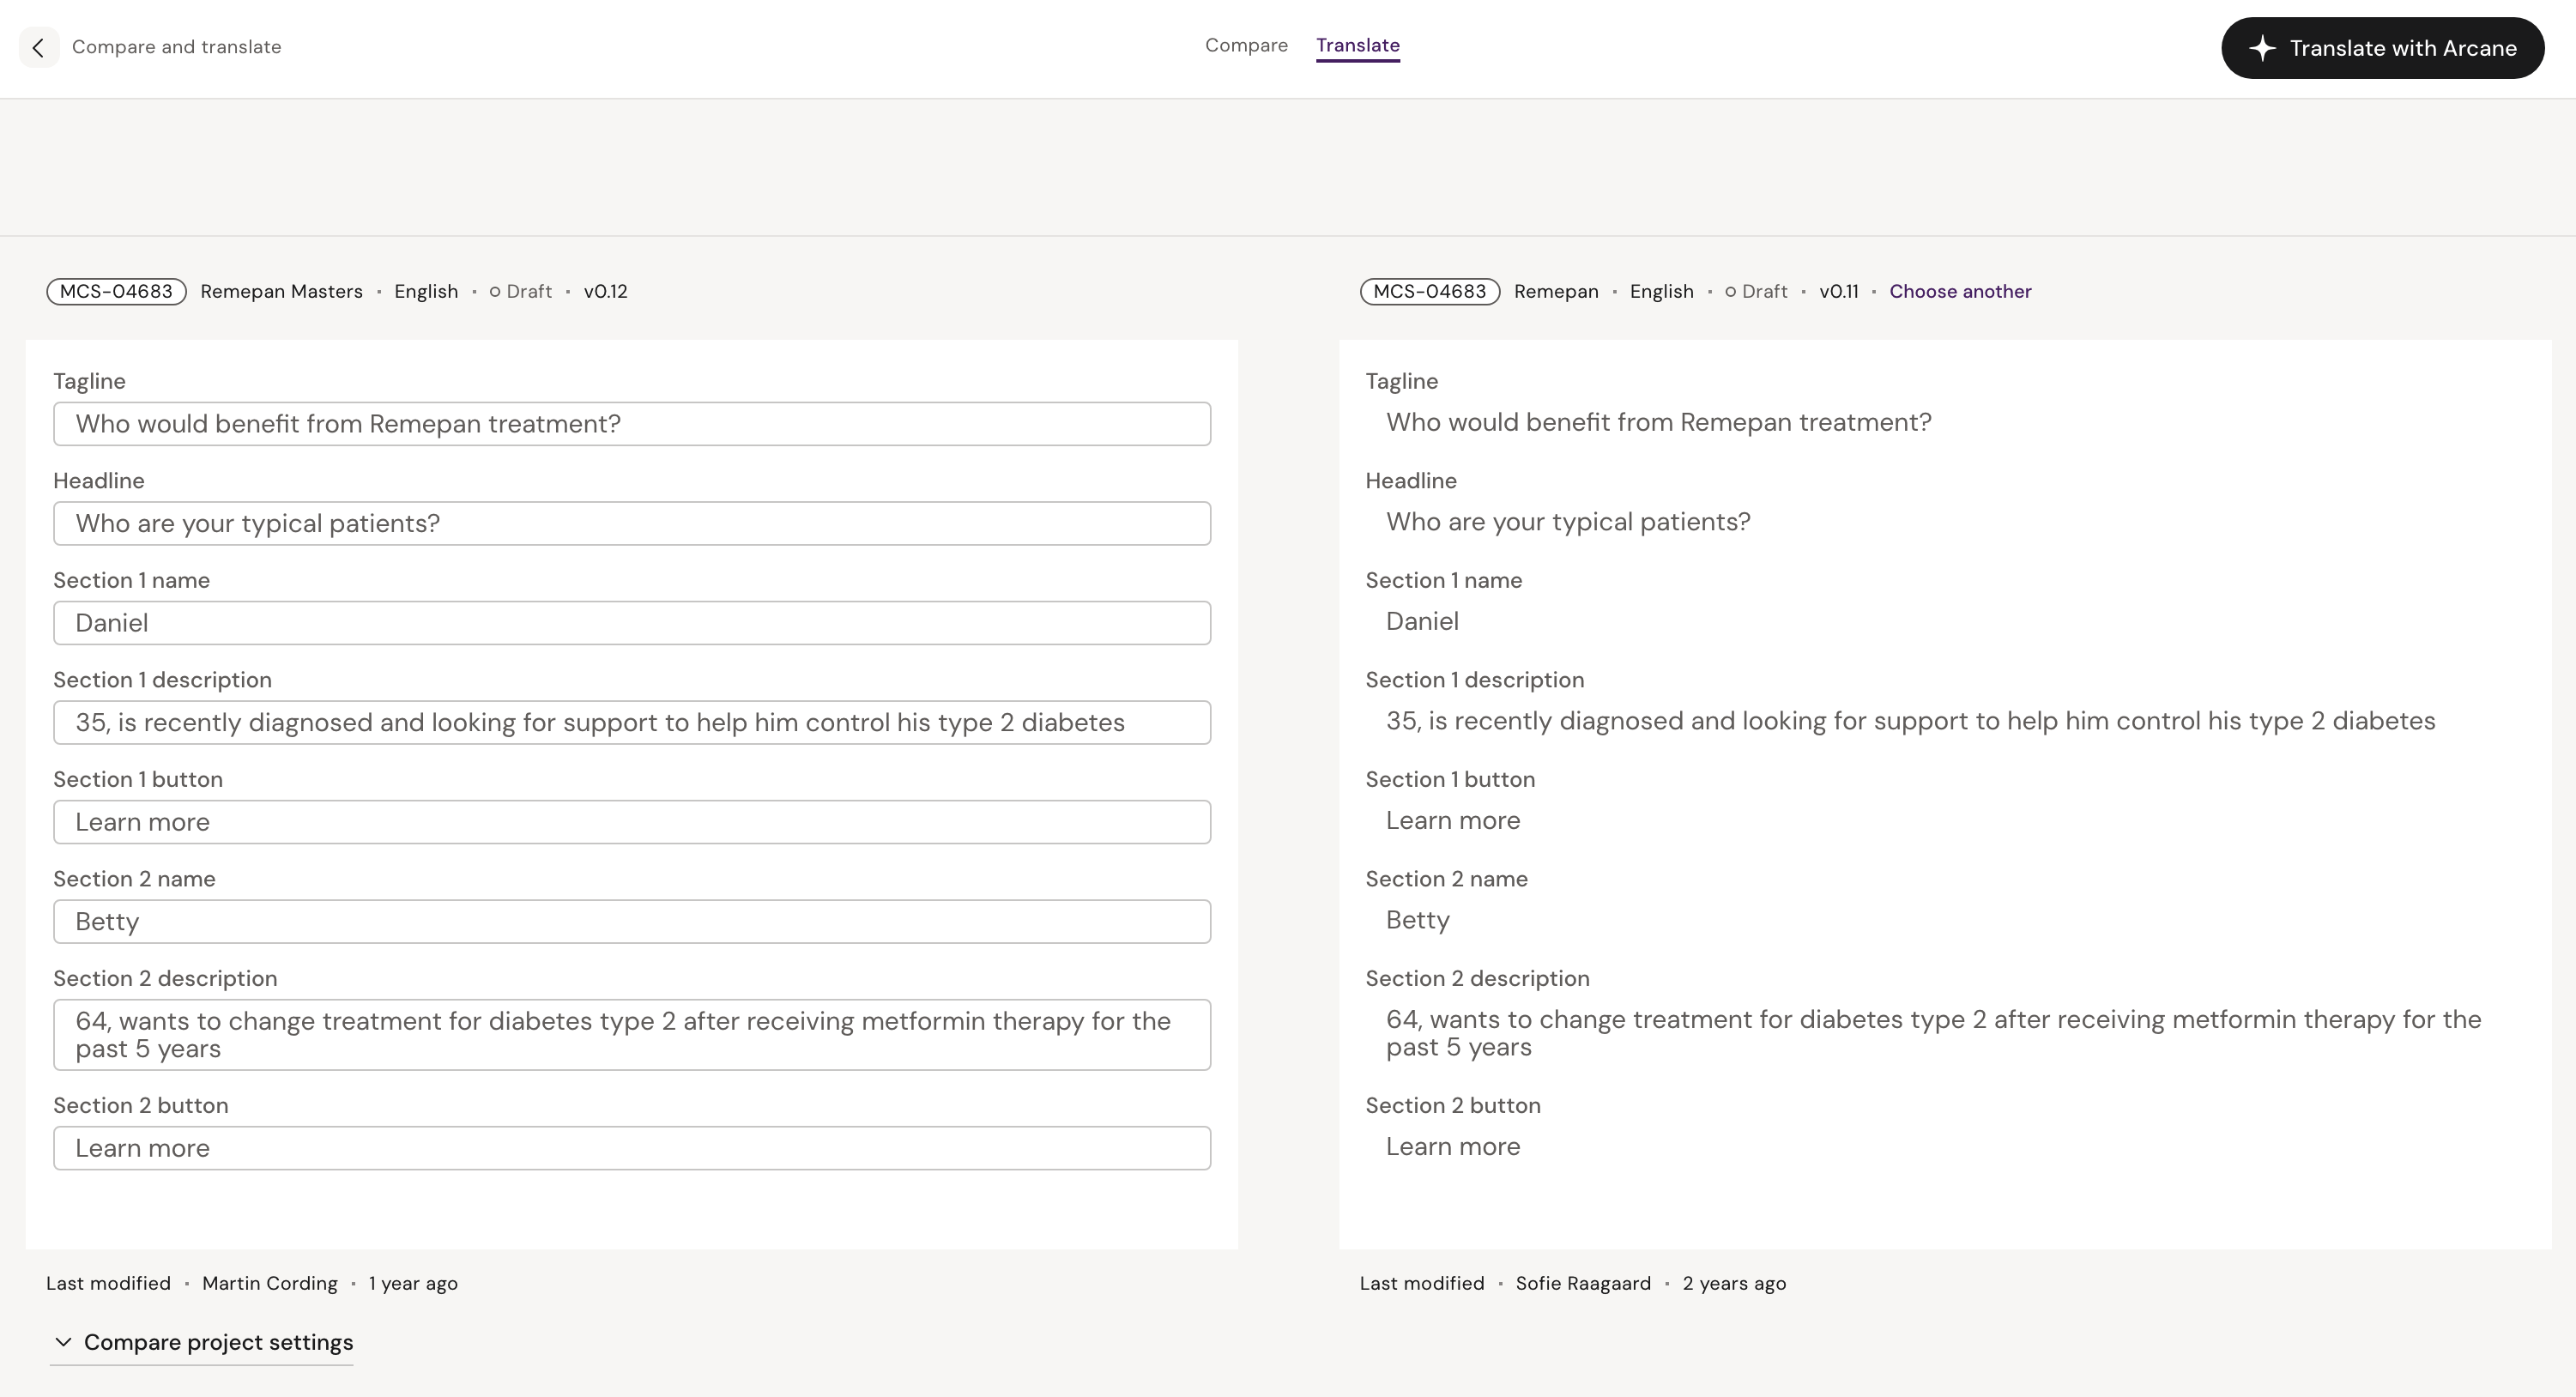Switch to the Compare tab
Screen dimensions: 2576x1397
[x=1246, y=46]
